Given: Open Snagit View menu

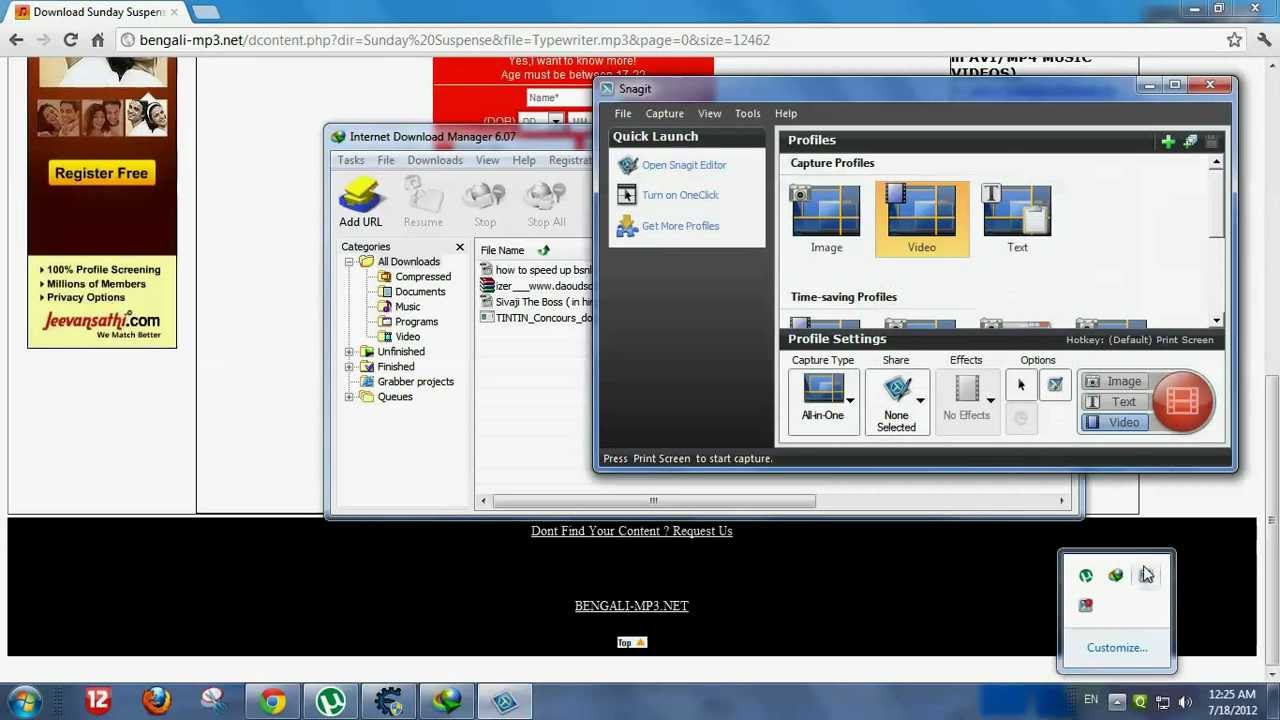Looking at the screenshot, I should [x=709, y=114].
